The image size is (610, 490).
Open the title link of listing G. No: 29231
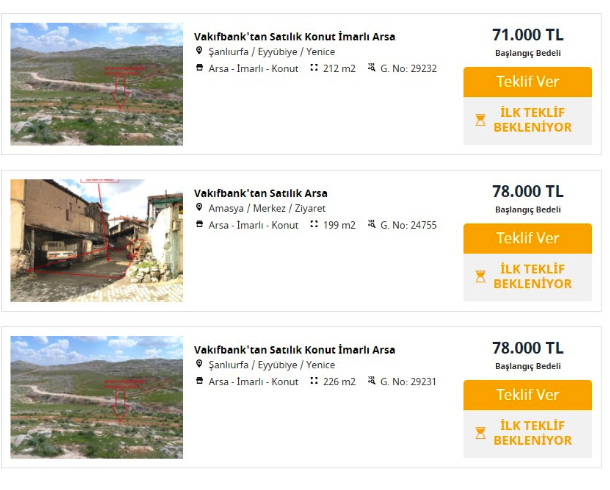(x=294, y=350)
